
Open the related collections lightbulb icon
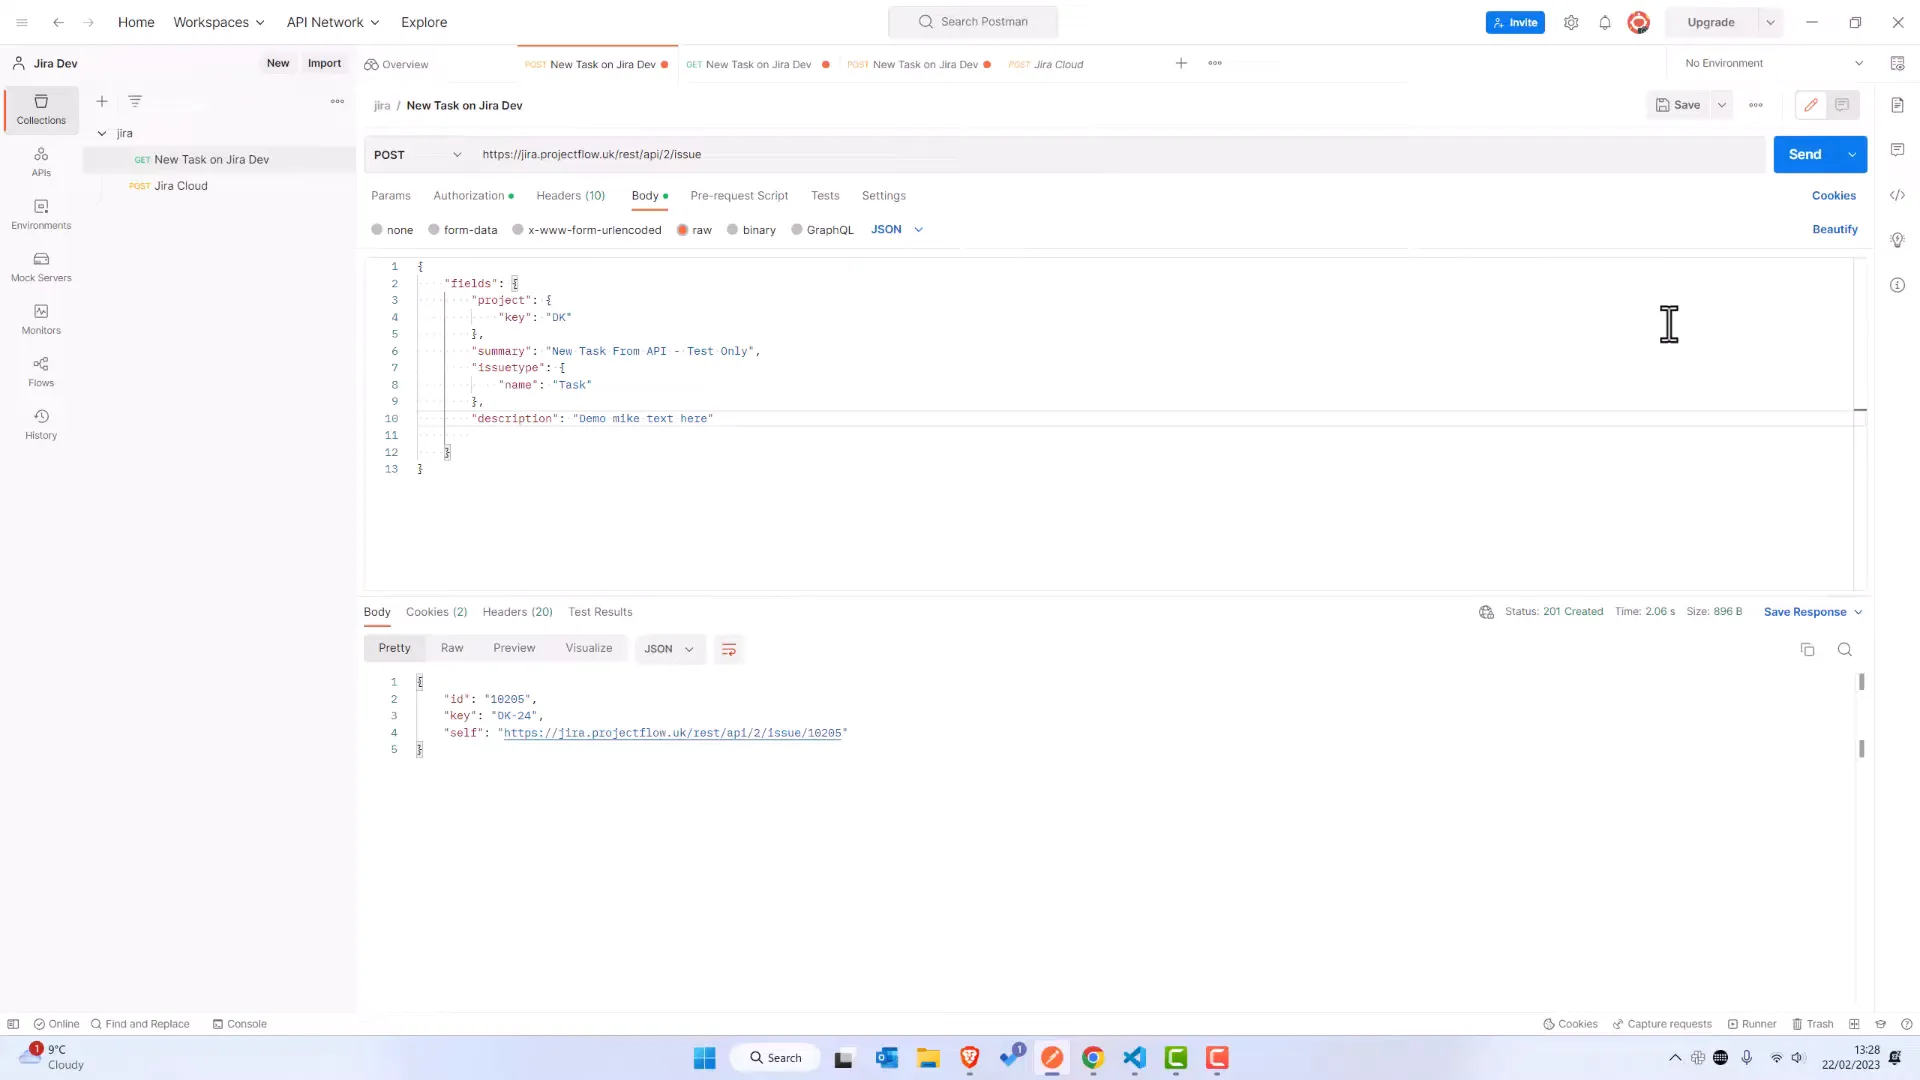[x=1897, y=240]
